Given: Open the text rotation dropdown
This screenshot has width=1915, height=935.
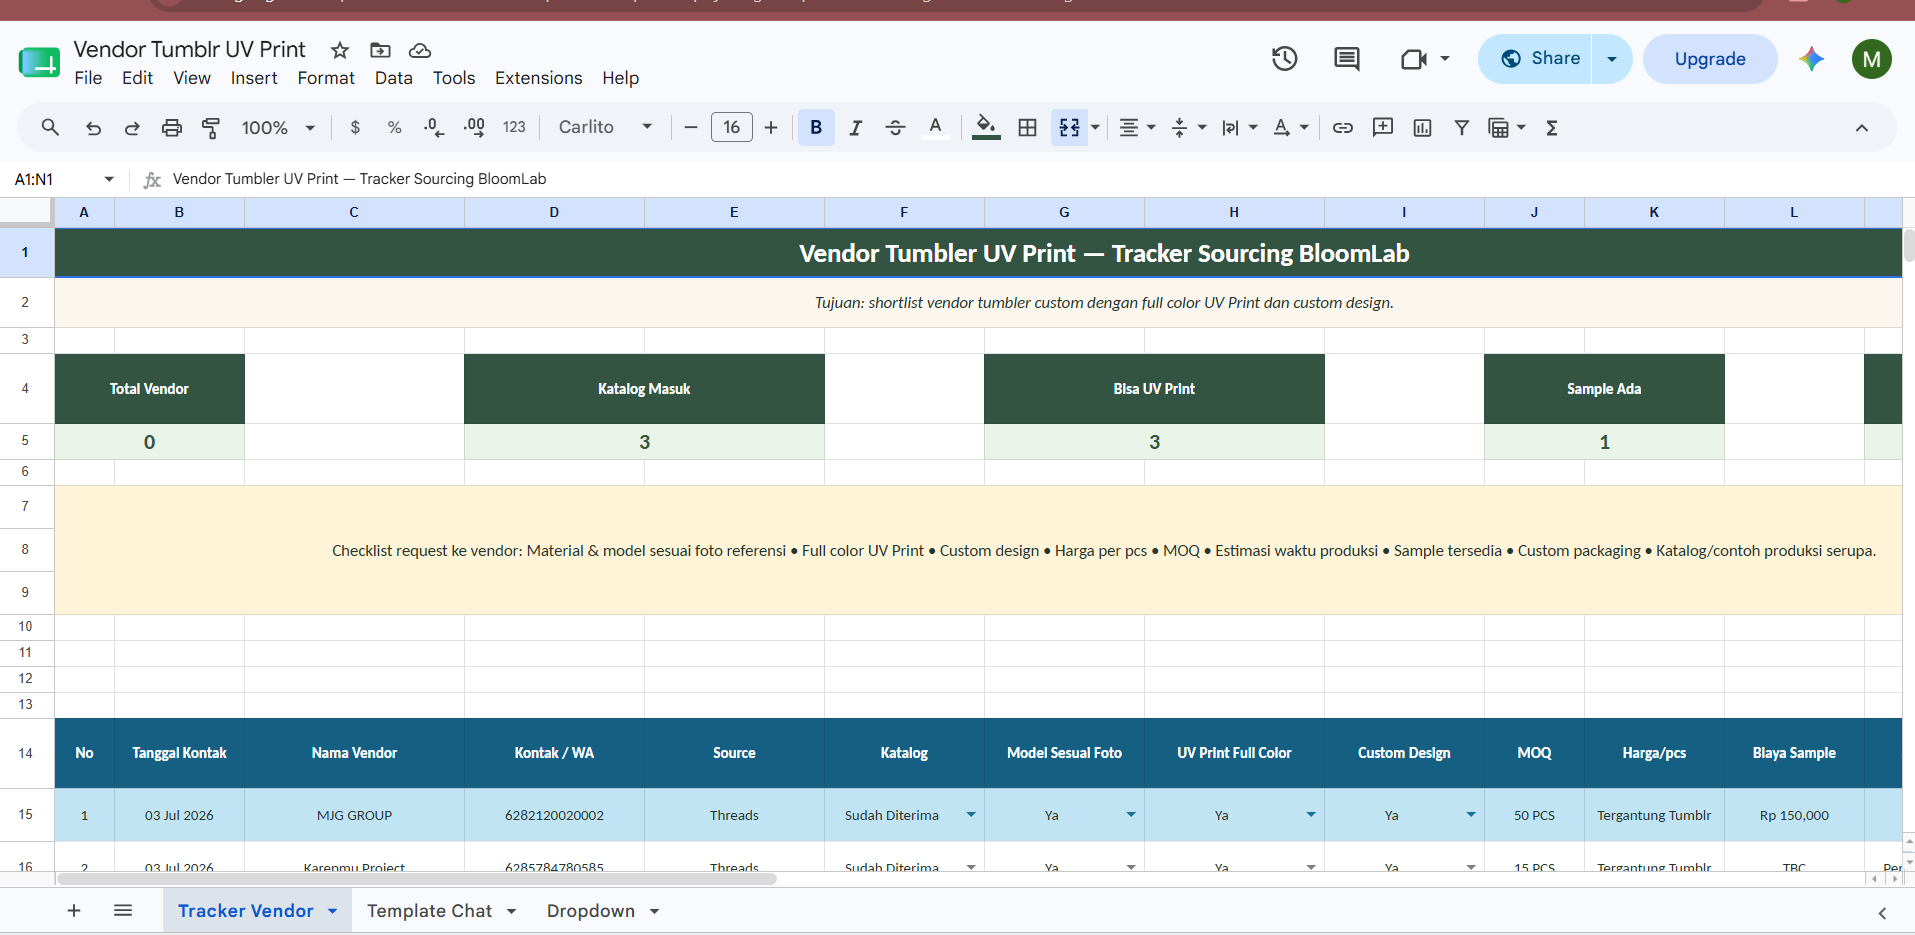Looking at the screenshot, I should click(x=1290, y=128).
